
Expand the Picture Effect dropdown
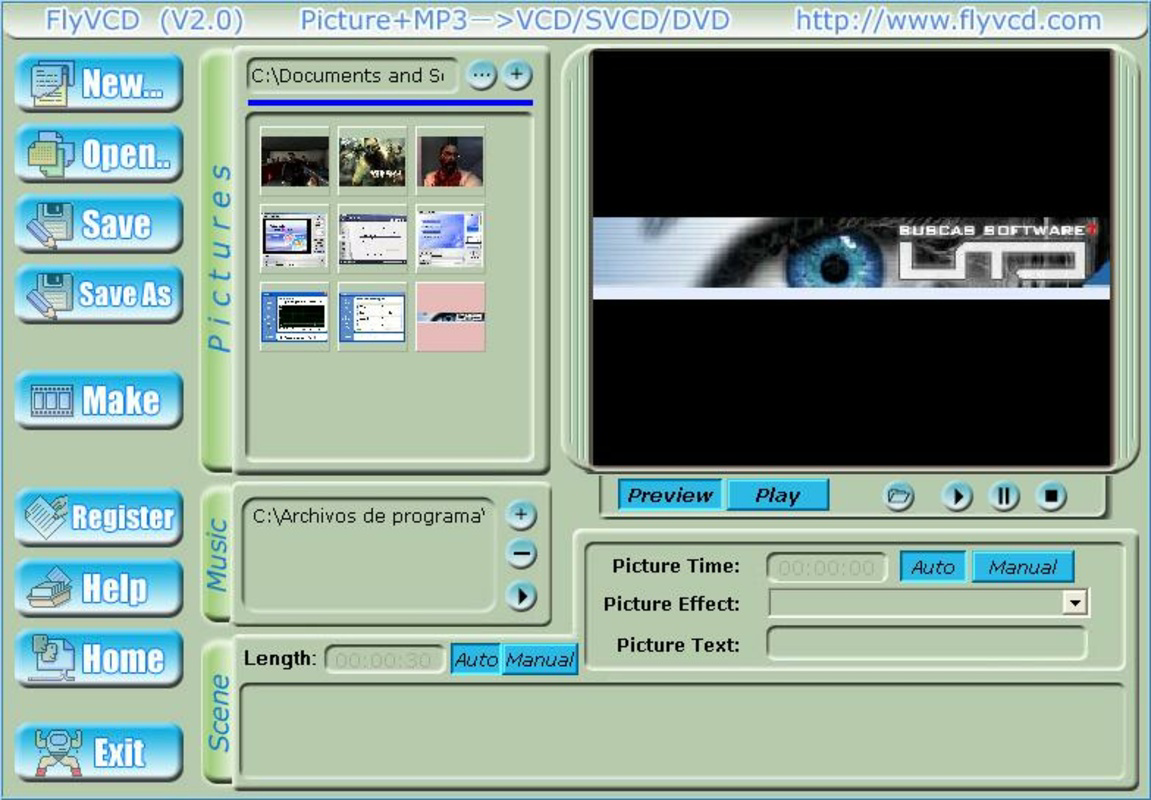coord(1075,603)
